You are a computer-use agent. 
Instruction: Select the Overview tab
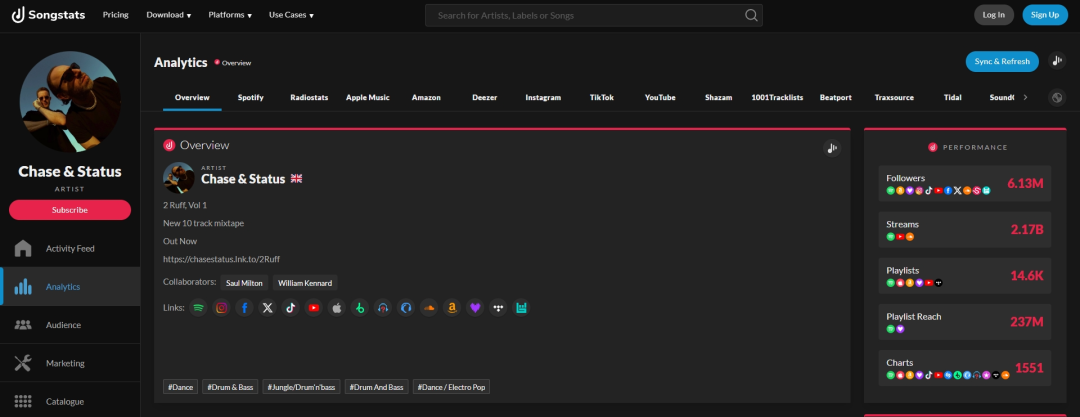point(192,97)
